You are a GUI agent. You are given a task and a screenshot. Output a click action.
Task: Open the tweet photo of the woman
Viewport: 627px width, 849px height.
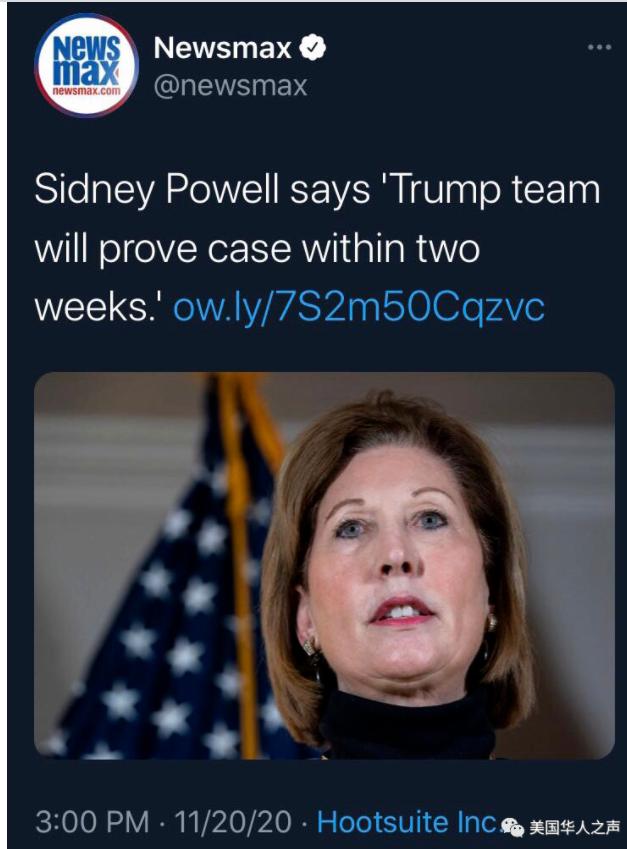click(x=324, y=565)
